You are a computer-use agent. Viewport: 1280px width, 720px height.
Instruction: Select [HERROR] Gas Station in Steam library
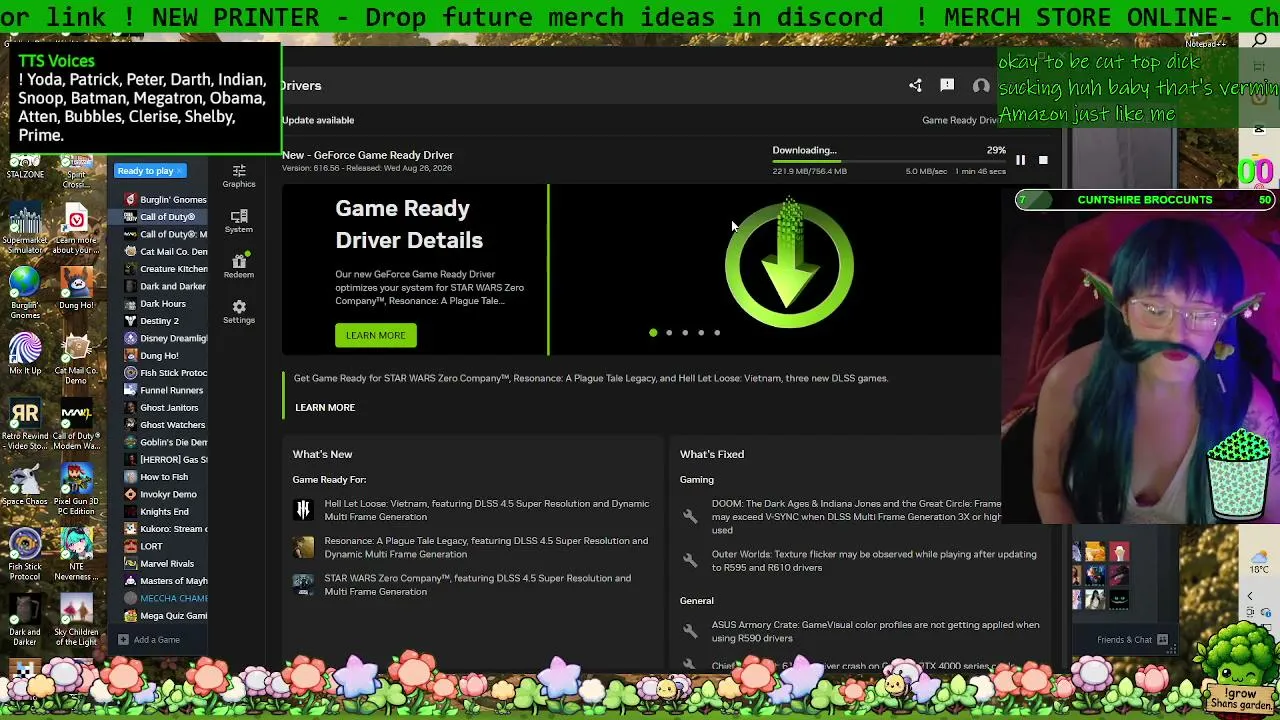(165, 460)
